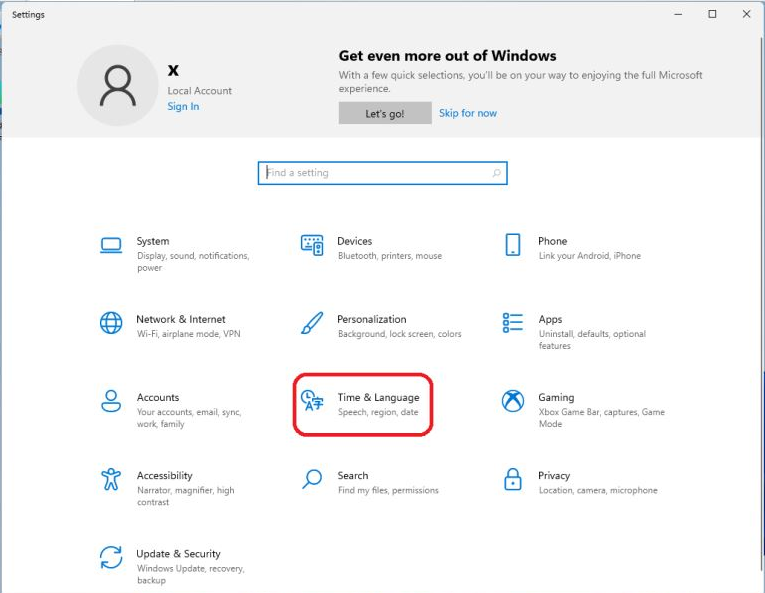Open Network & Internet globe icon

(111, 323)
